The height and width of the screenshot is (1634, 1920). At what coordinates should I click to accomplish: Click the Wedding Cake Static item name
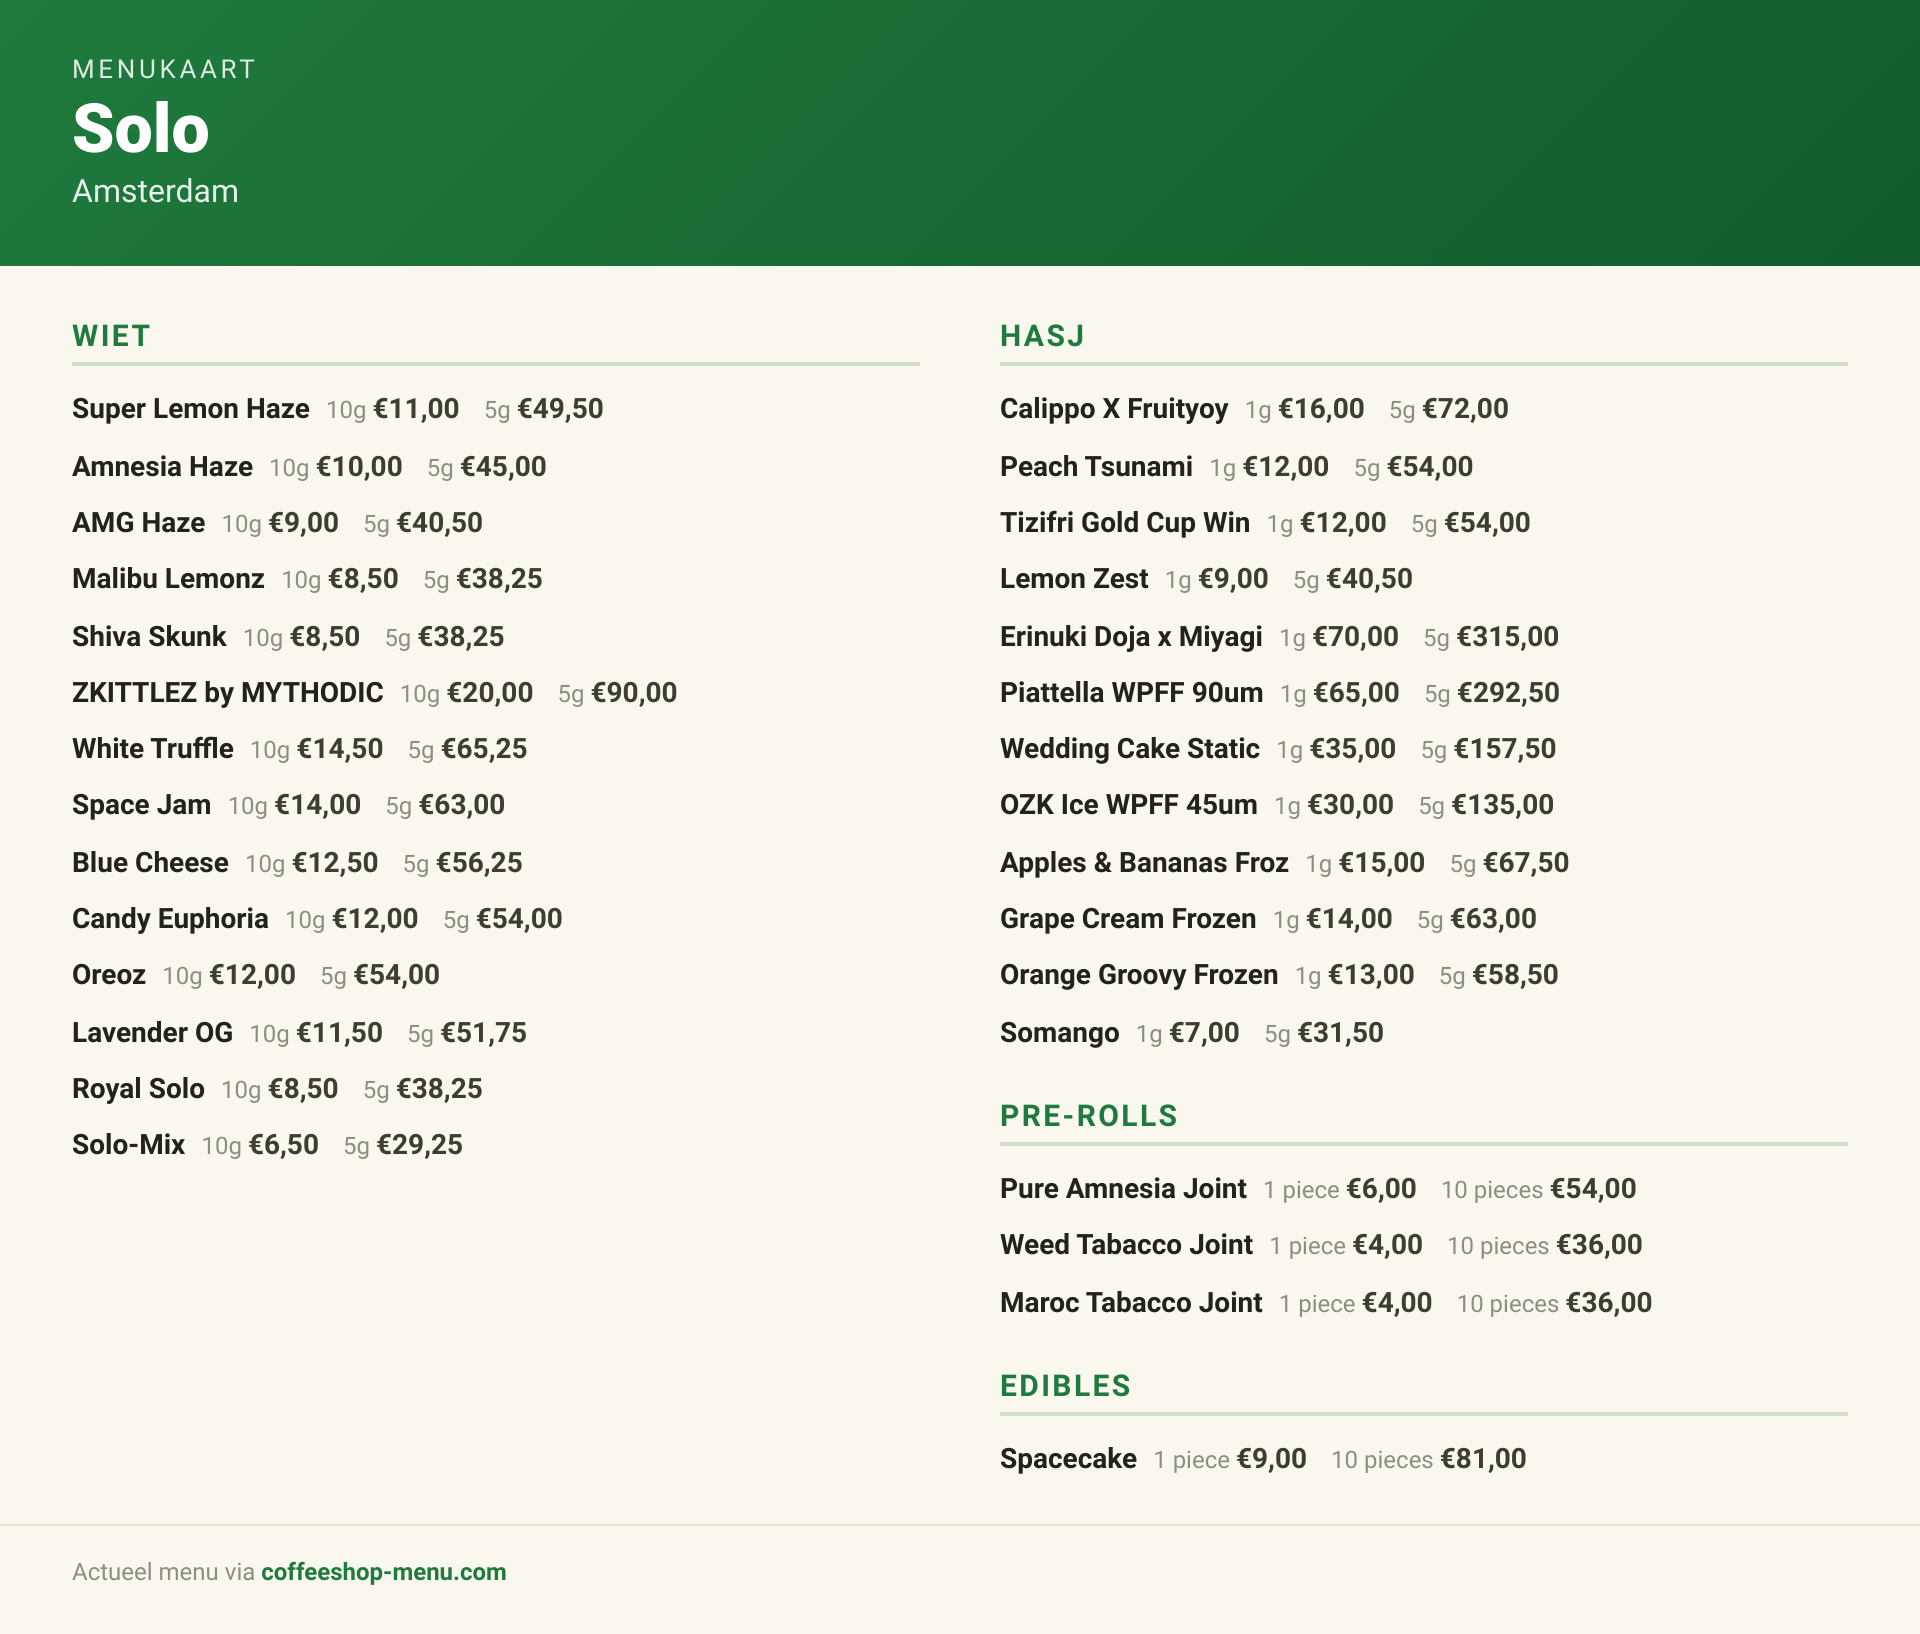(x=1130, y=749)
